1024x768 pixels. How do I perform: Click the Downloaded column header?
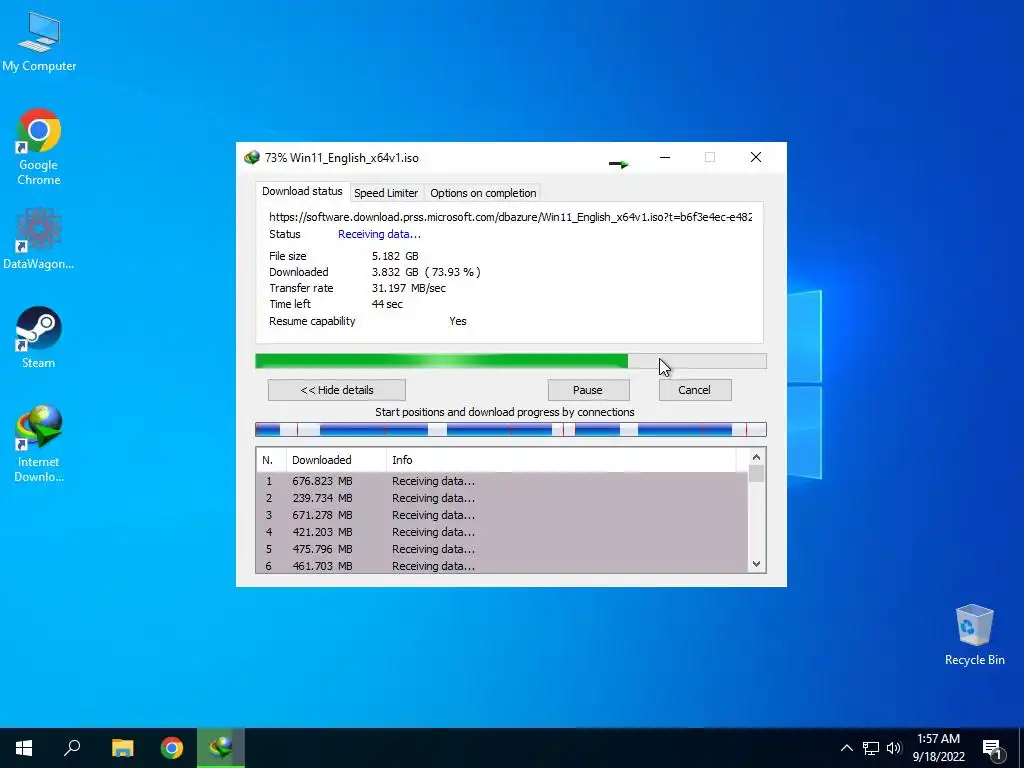click(336, 460)
